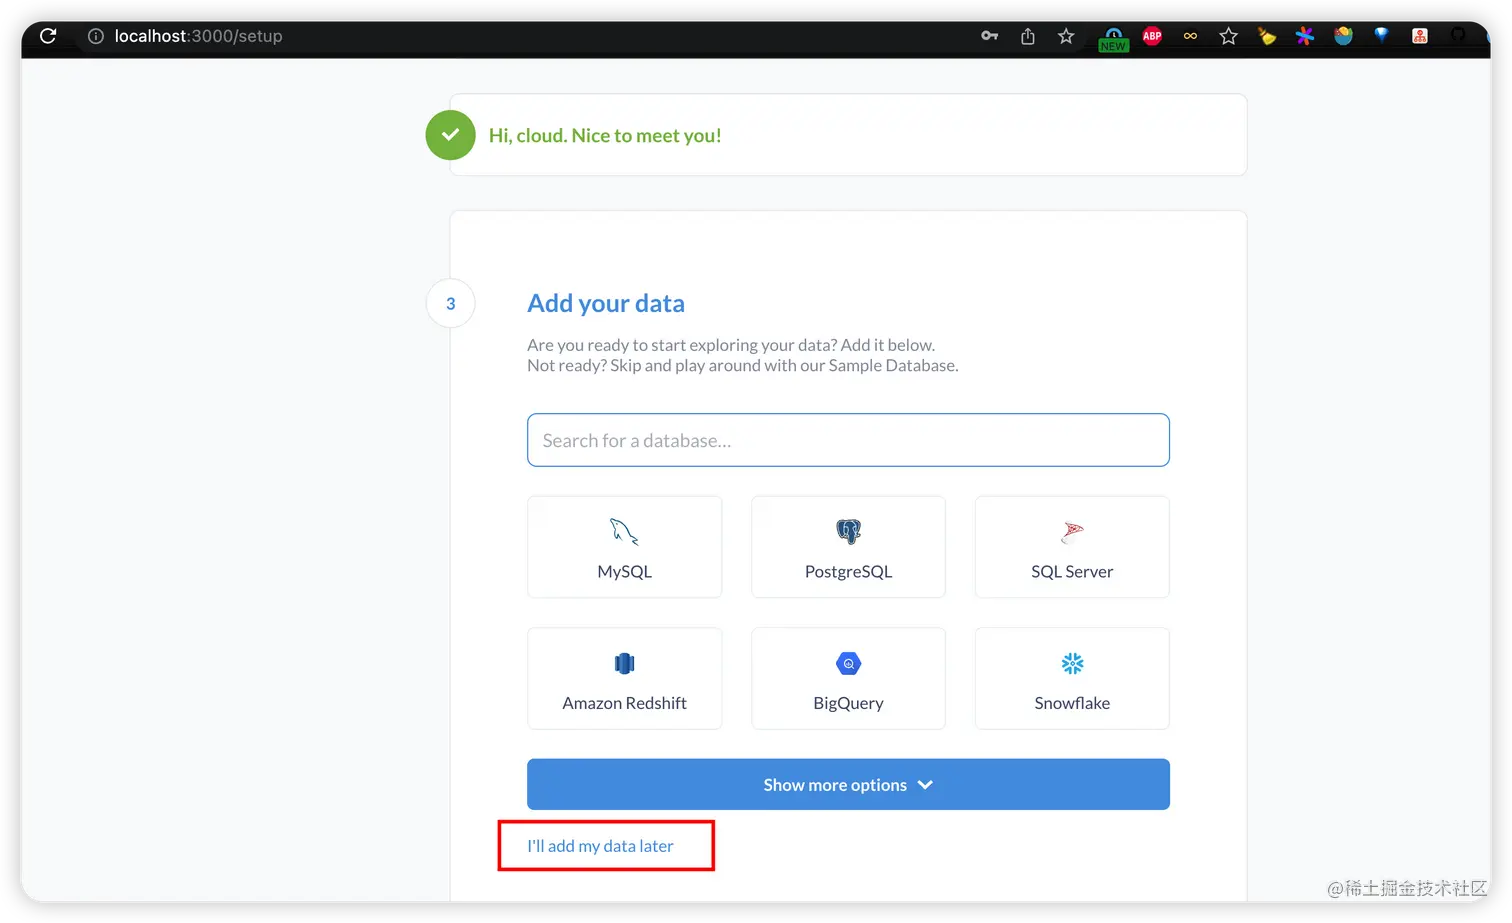The height and width of the screenshot is (923, 1512).
Task: Click I'll add my data later link
Action: (x=600, y=846)
